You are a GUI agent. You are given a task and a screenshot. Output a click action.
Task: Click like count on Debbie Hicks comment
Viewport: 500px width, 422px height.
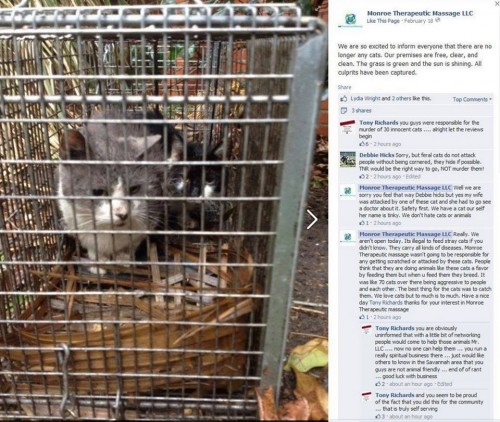[364, 176]
